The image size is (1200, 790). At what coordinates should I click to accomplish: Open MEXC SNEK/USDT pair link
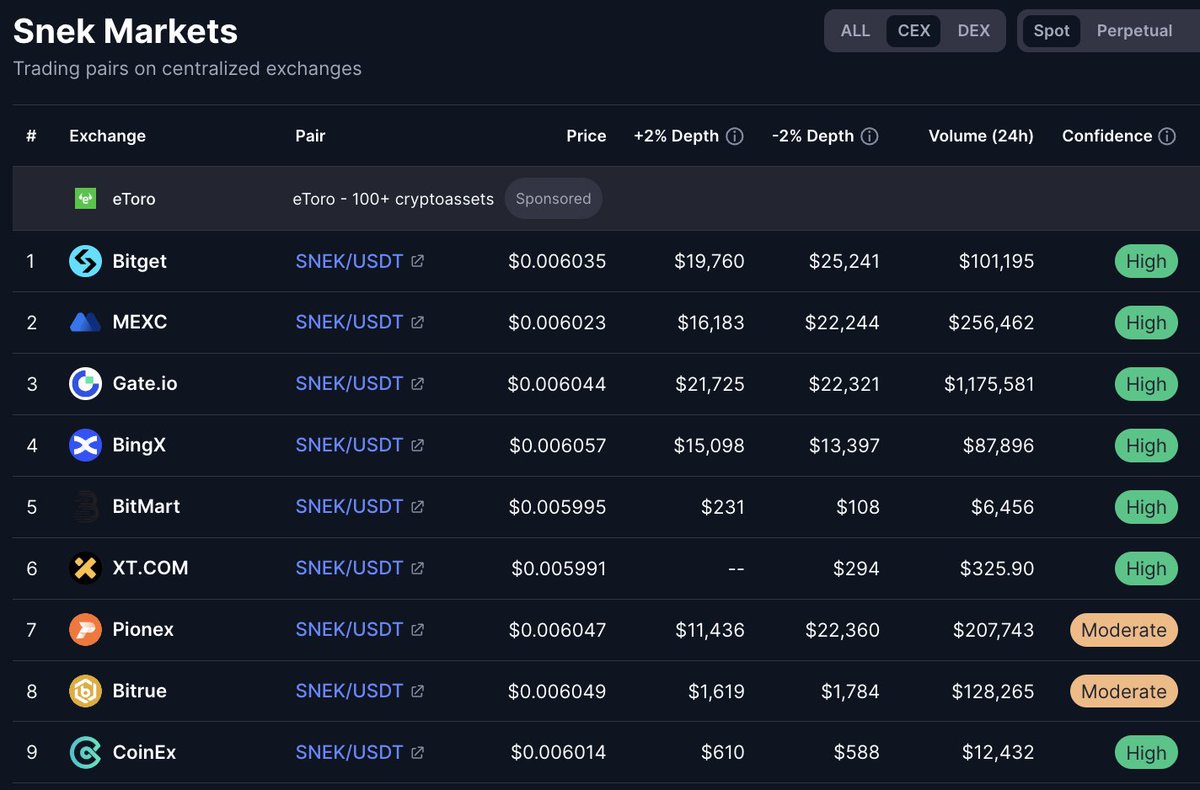349,322
